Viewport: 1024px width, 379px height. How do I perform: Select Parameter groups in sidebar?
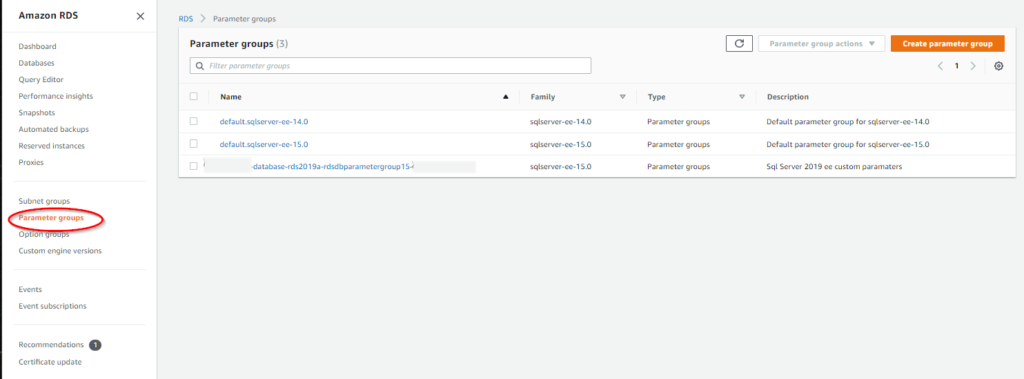[51, 218]
